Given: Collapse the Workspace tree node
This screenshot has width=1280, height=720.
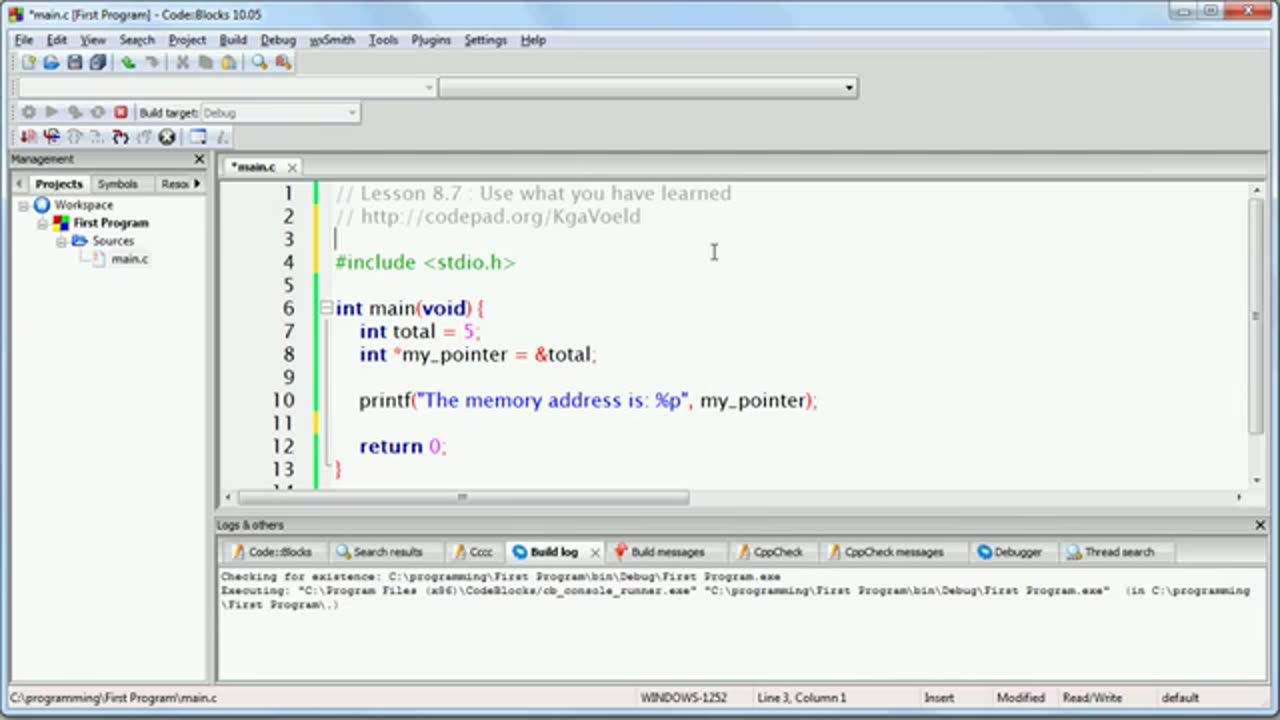Looking at the screenshot, I should 24,205.
